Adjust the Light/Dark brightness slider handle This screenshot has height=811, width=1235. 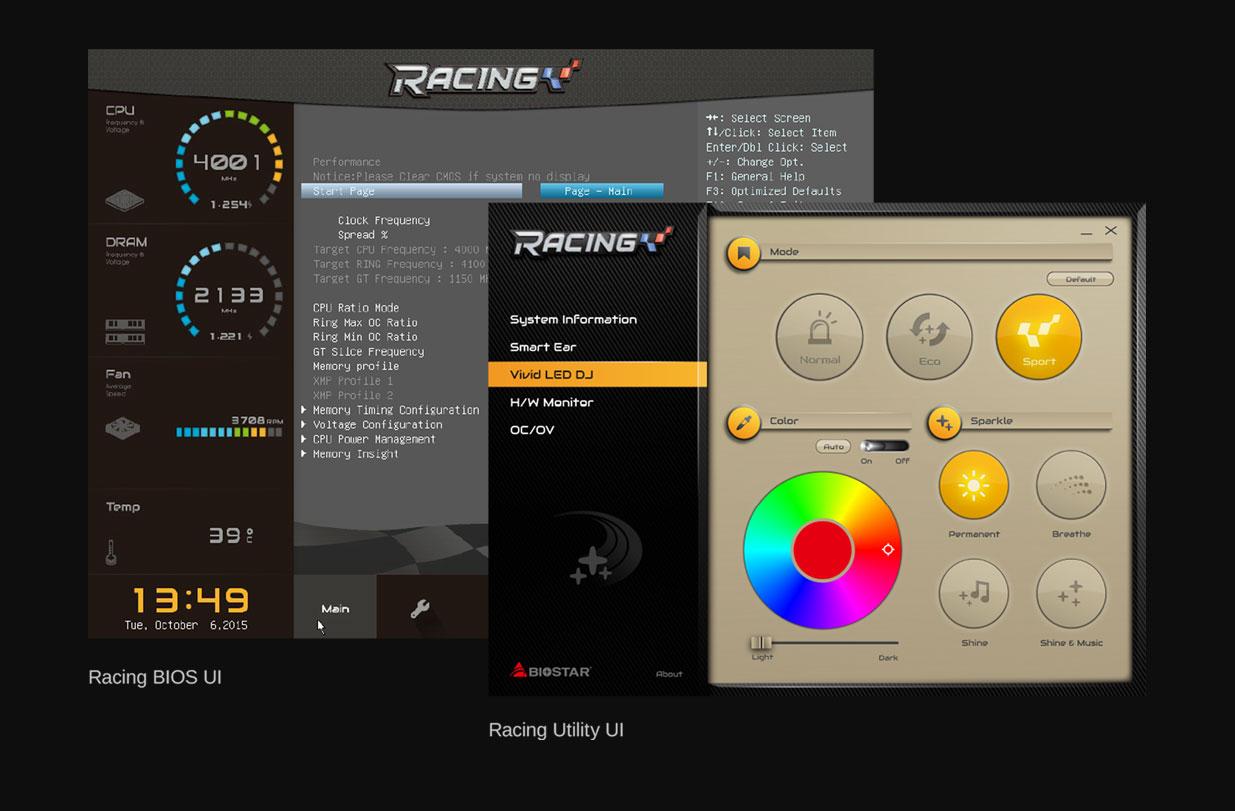[761, 643]
